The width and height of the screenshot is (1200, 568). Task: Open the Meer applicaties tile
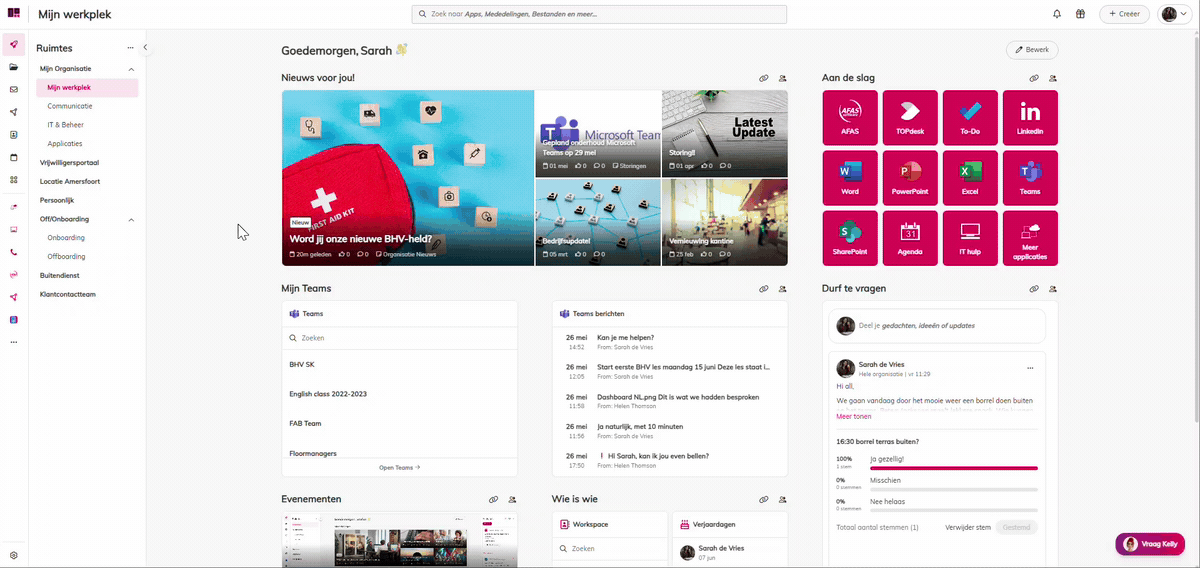(x=1030, y=238)
